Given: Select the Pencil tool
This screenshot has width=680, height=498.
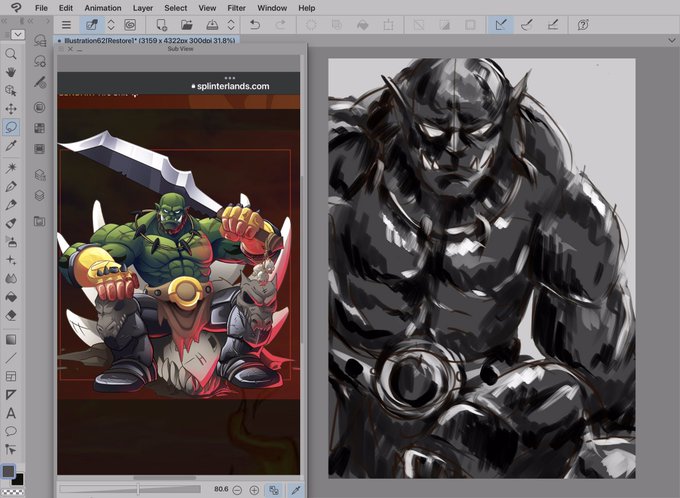Looking at the screenshot, I should pos(11,205).
